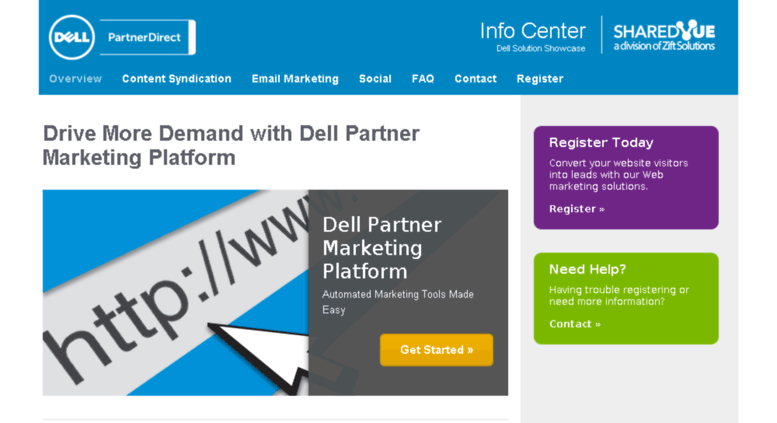
Task: Select Register in the navigation bar
Action: 540,79
